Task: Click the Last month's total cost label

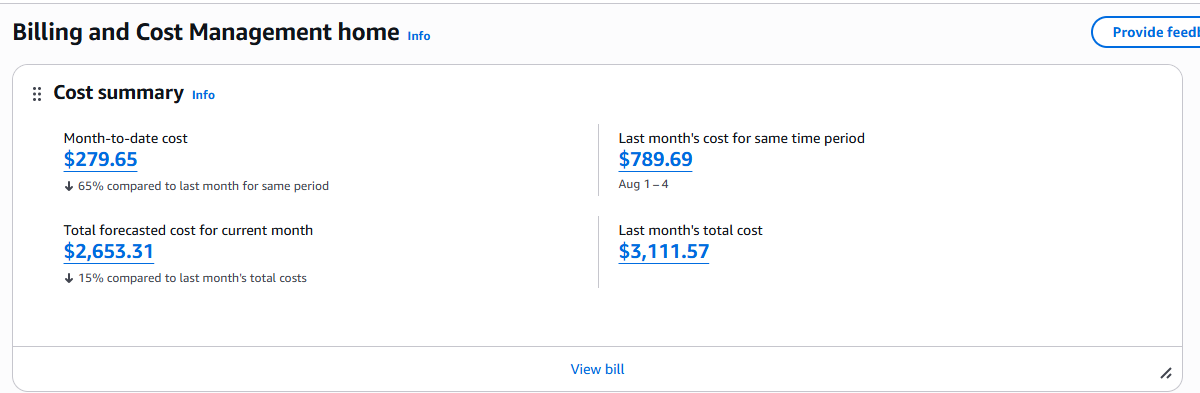Action: pyautogui.click(x=691, y=230)
